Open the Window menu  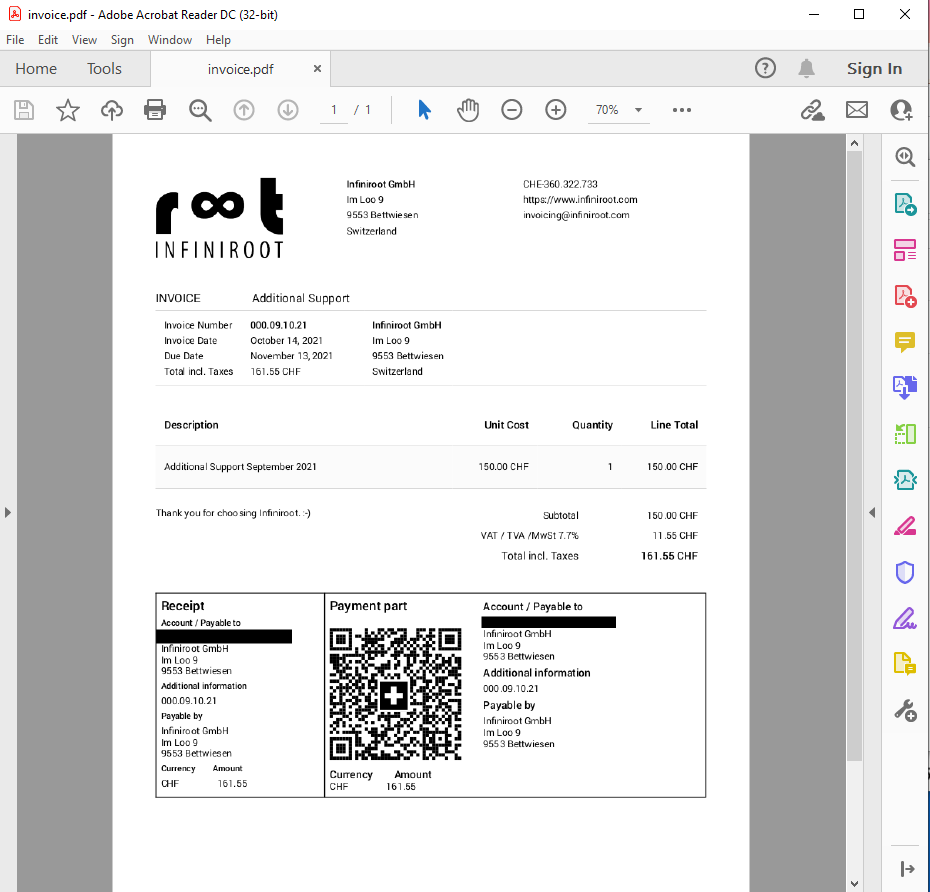coord(169,40)
